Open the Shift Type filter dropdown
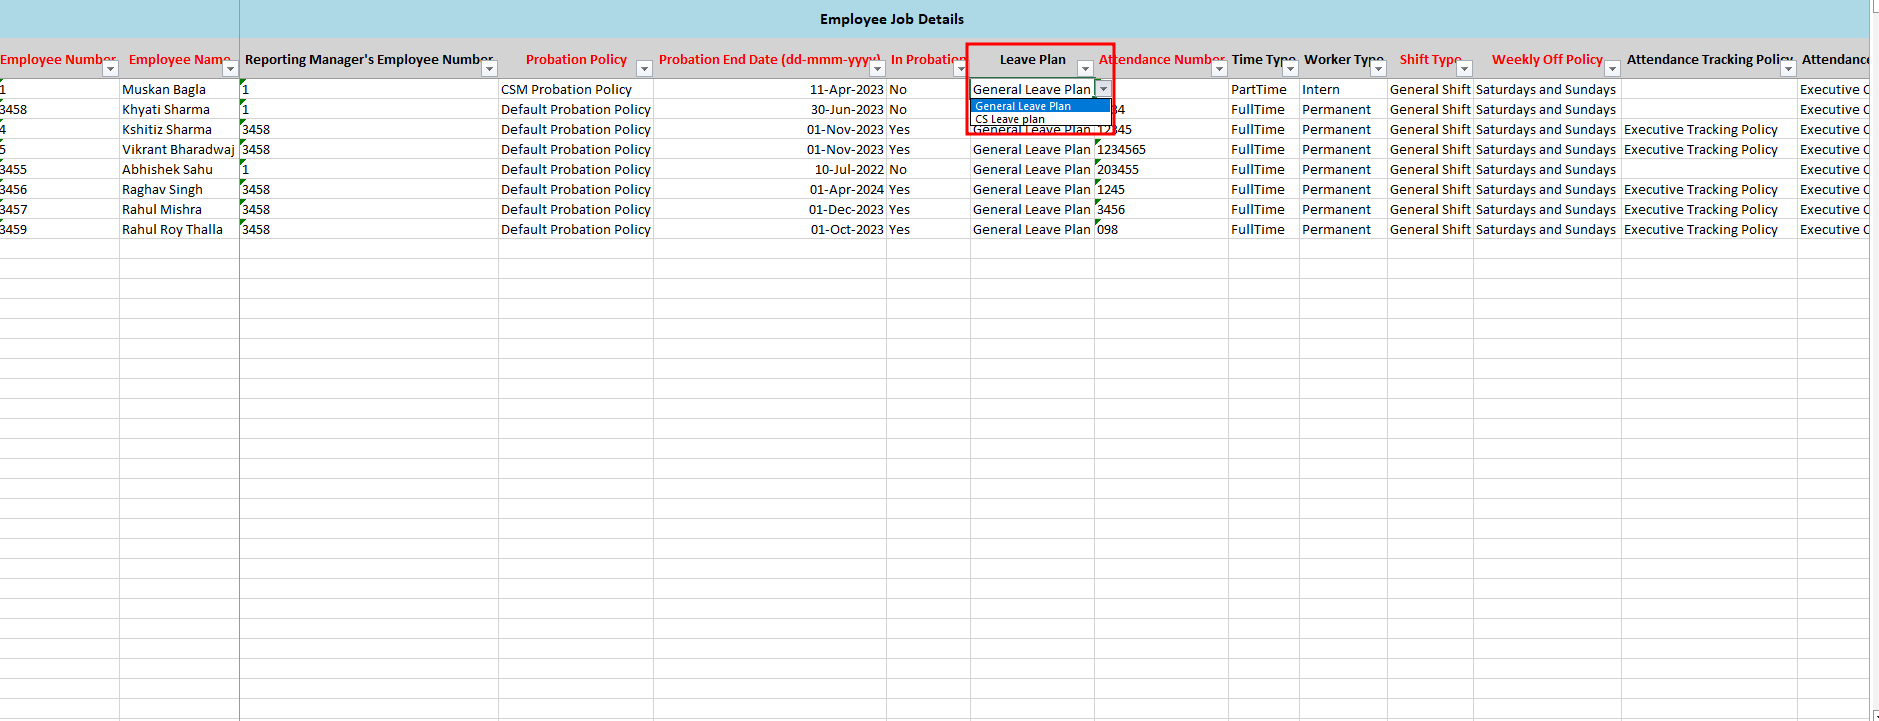The image size is (1879, 721). coord(1464,69)
